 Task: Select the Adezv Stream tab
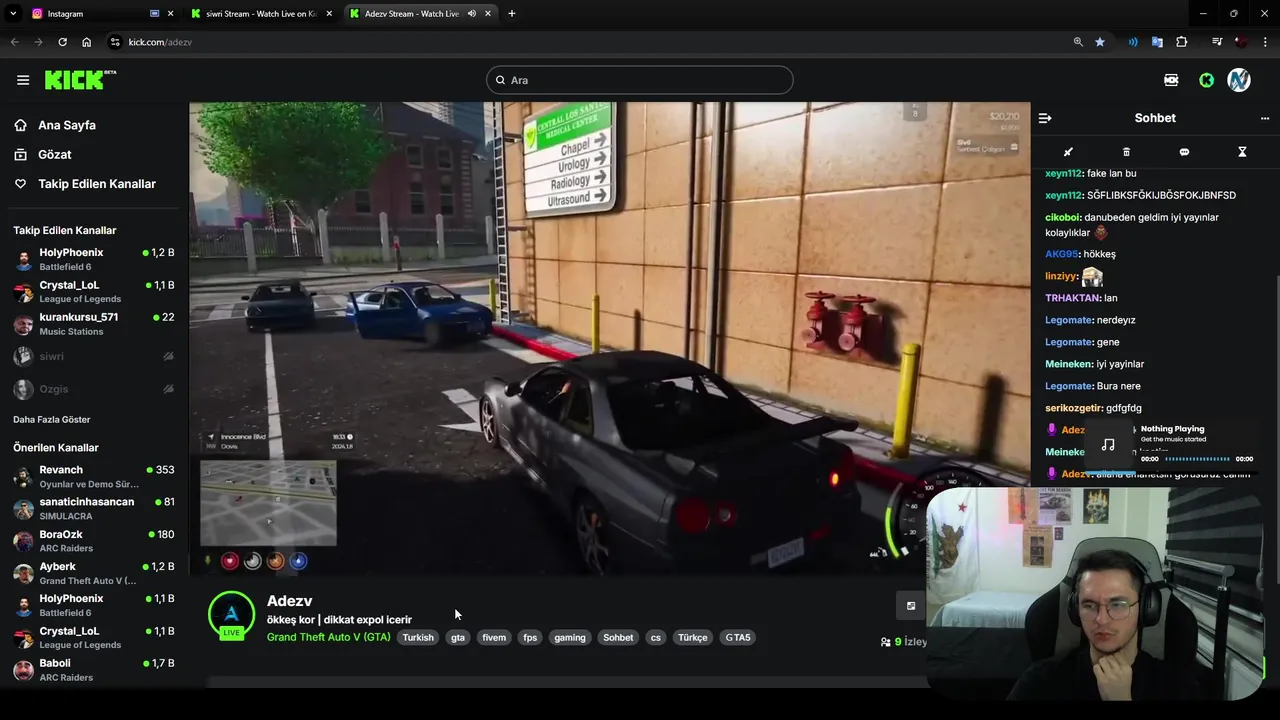(420, 14)
